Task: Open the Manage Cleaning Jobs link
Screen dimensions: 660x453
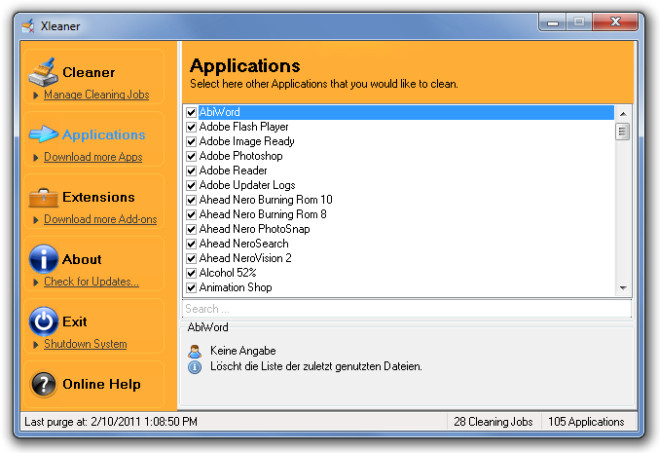Action: 96,95
